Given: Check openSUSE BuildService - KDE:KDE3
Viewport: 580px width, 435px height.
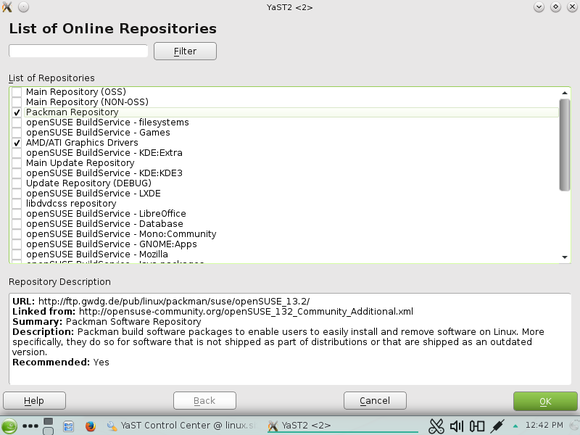Looking at the screenshot, I should click(17, 173).
